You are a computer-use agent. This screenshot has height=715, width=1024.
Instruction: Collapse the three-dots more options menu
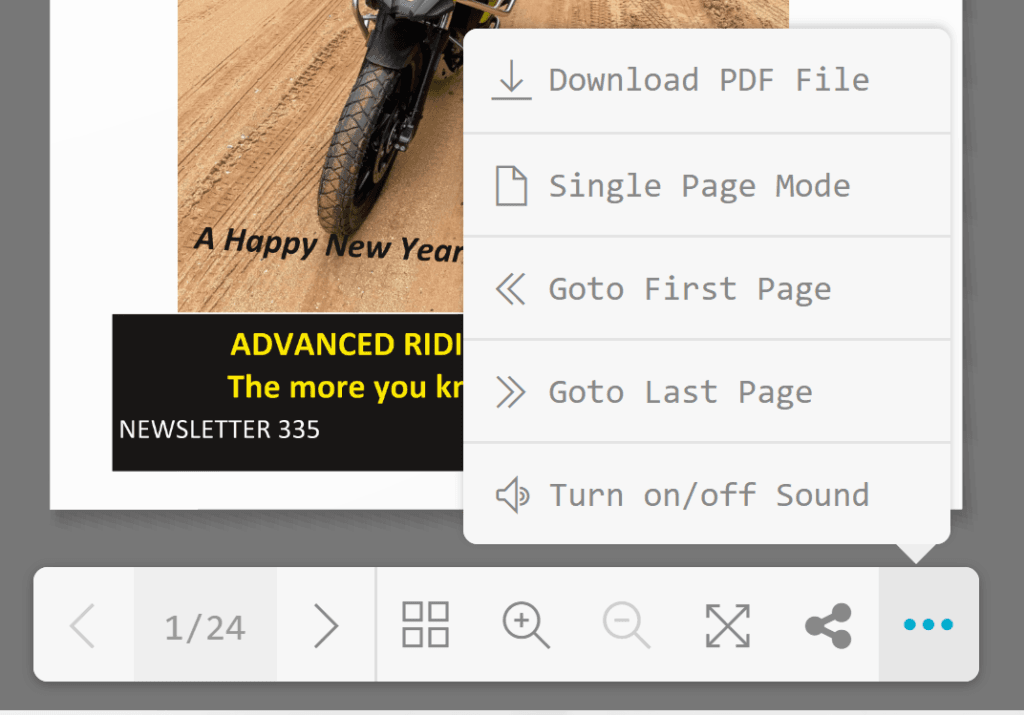pos(928,625)
